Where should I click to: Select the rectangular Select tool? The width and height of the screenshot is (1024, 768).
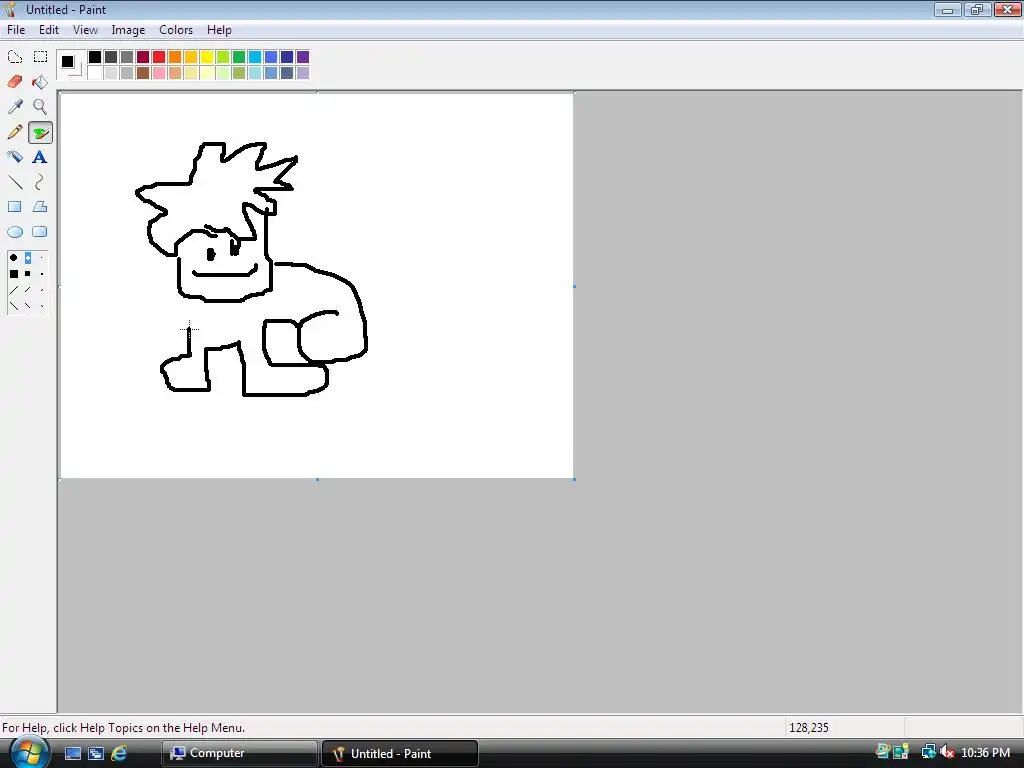(40, 57)
